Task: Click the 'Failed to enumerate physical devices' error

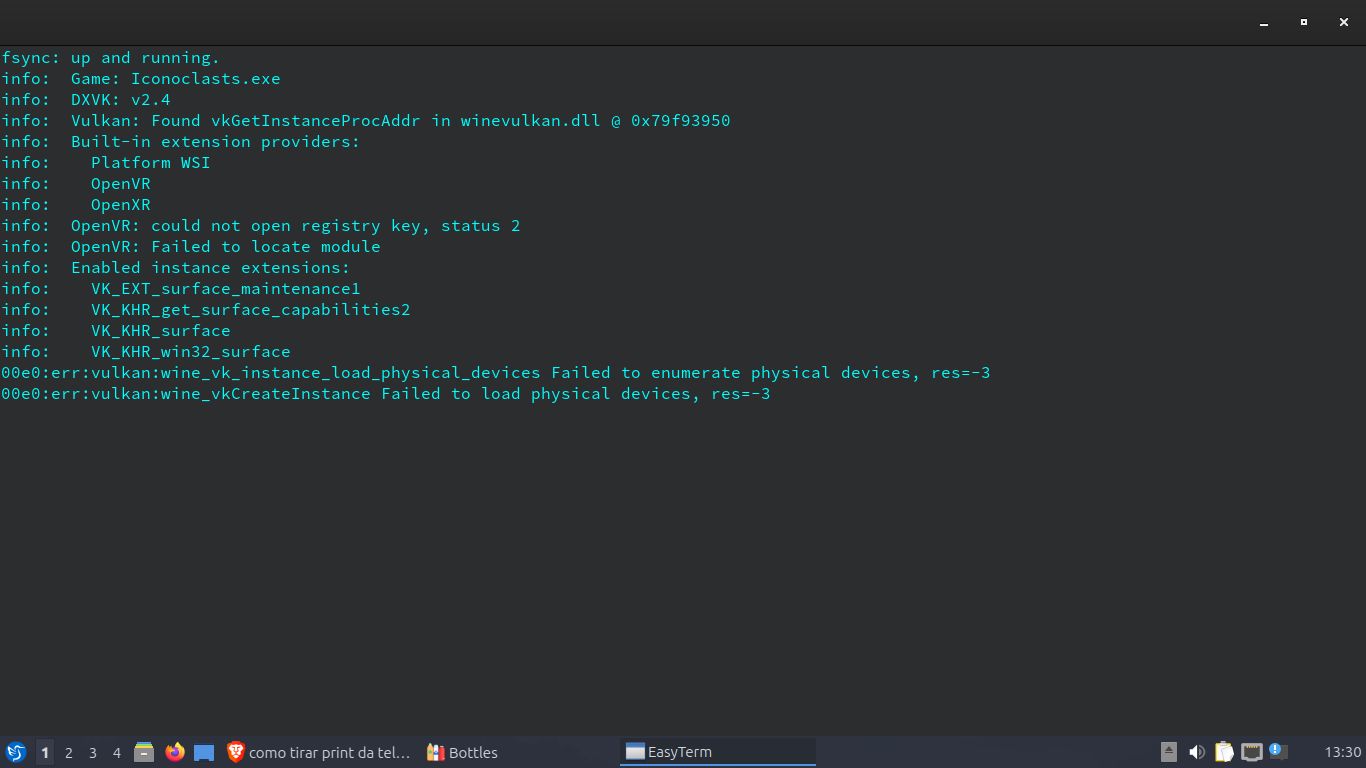Action: click(x=496, y=373)
